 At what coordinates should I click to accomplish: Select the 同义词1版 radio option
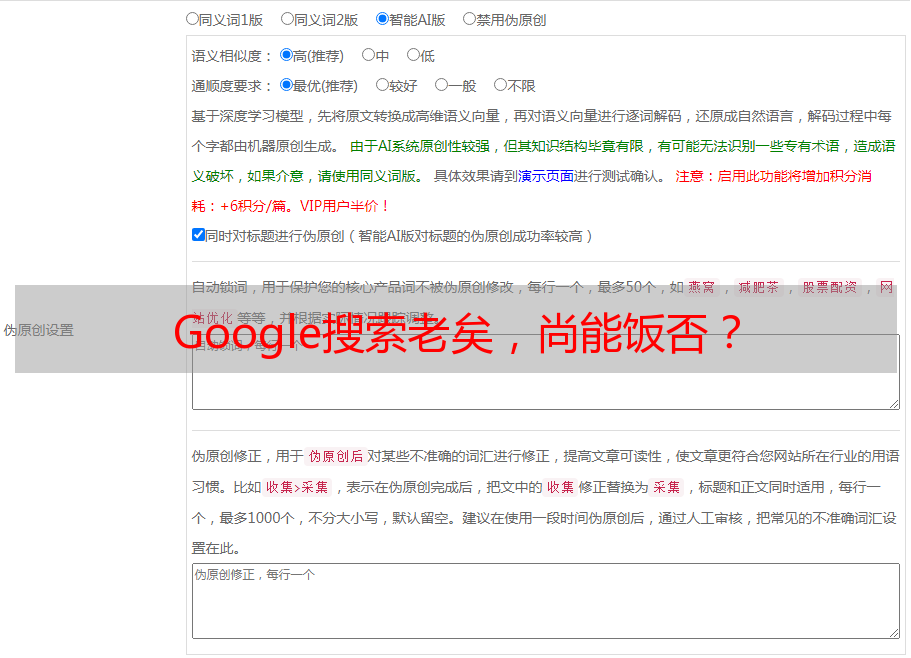(x=192, y=19)
